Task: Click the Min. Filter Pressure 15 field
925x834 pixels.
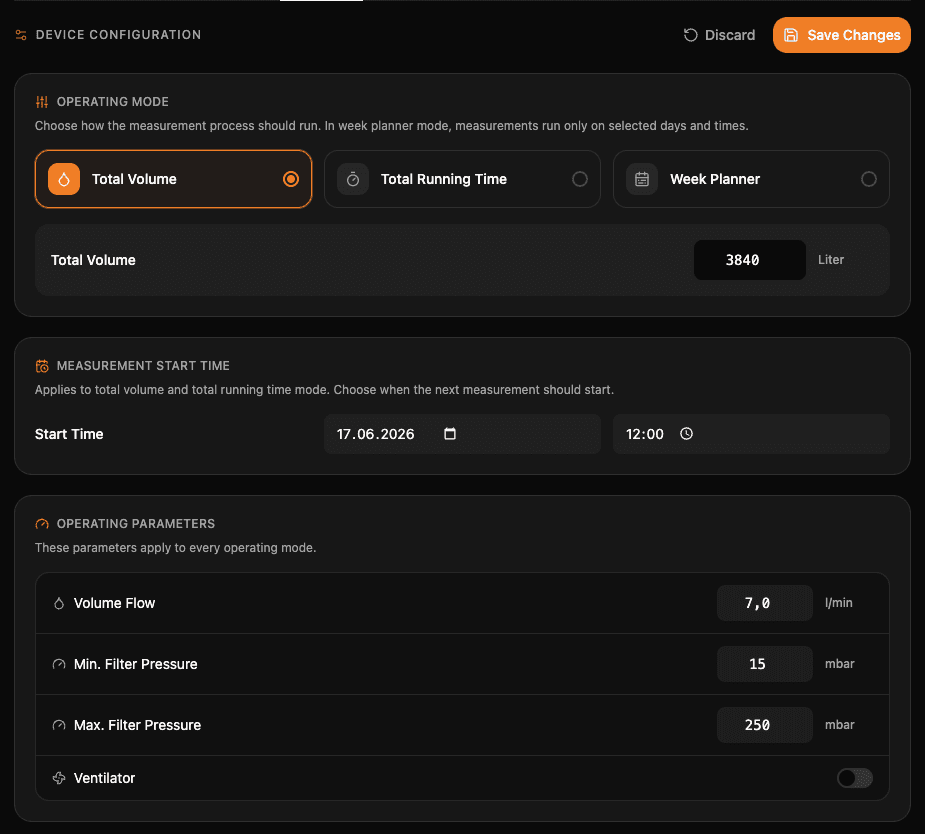Action: click(x=765, y=664)
